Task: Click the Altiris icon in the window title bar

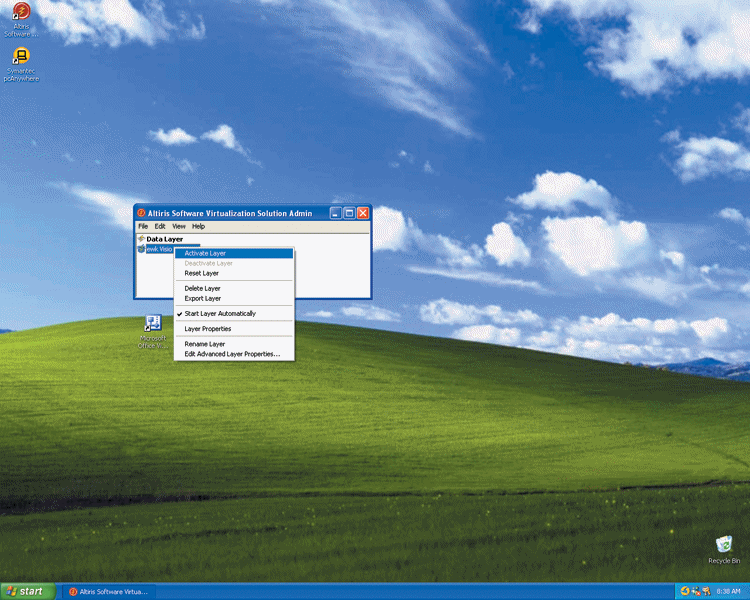Action: point(141,213)
